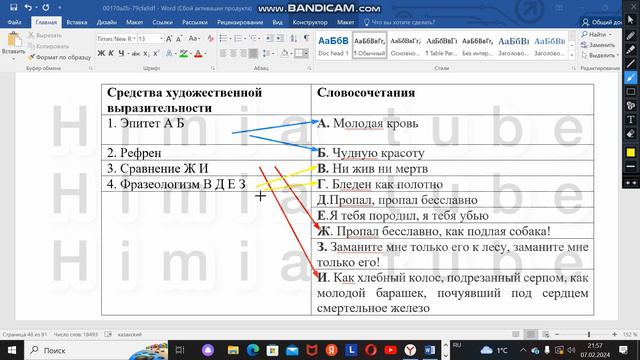Toggle italic (К) formatting

point(111,53)
